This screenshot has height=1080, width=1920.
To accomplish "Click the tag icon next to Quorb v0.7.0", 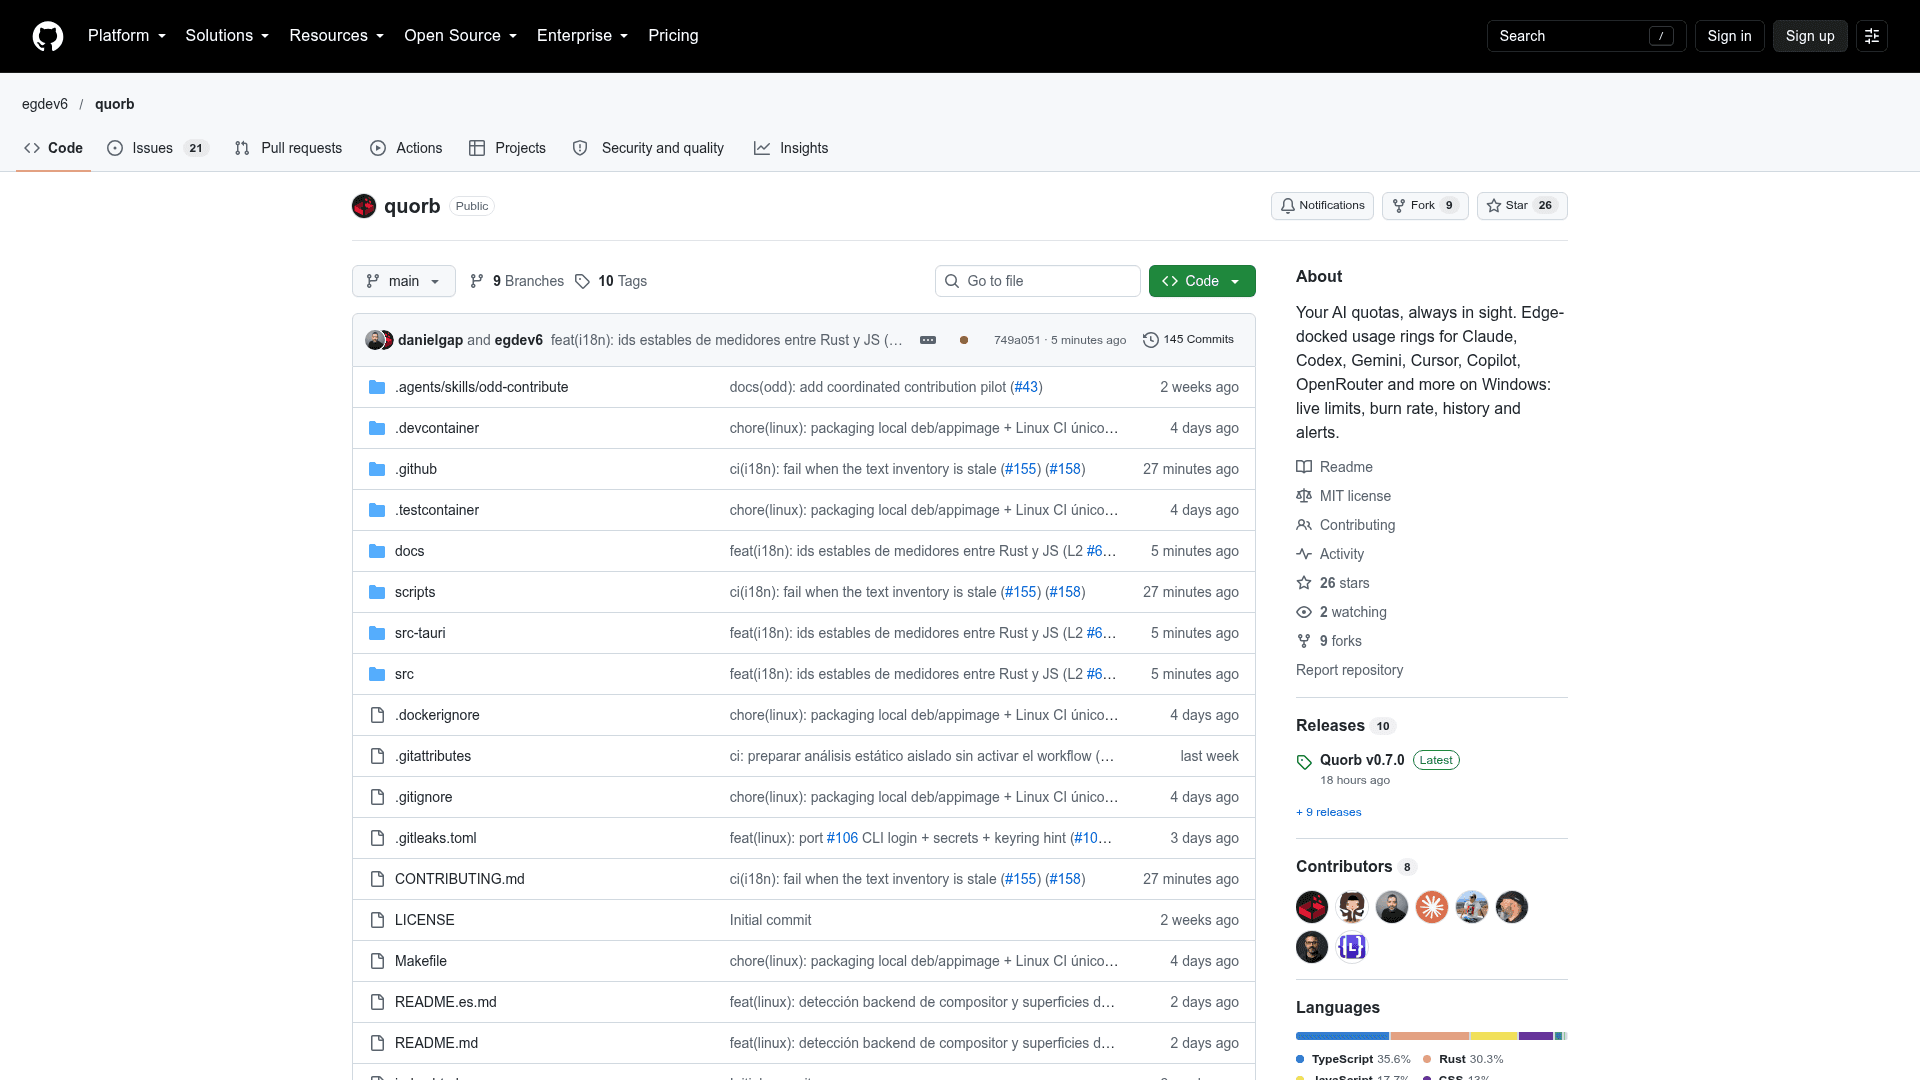I will [1304, 762].
